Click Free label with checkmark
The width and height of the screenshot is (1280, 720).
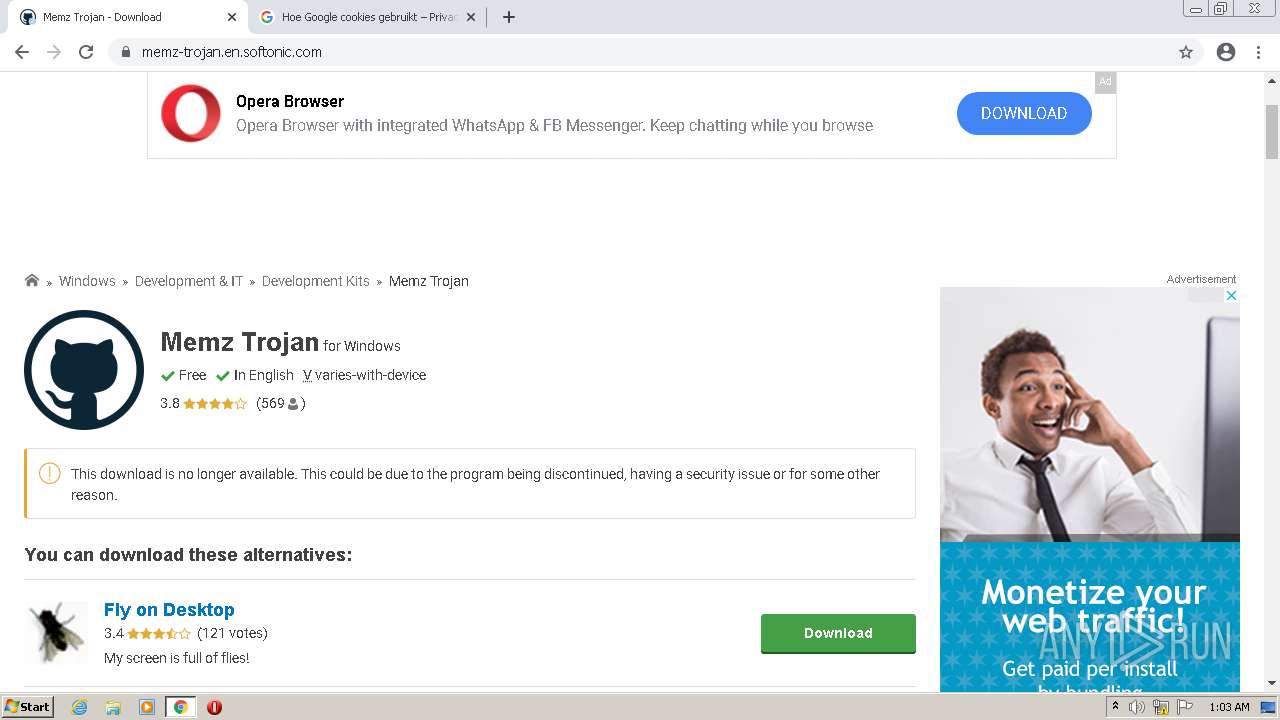(x=184, y=375)
